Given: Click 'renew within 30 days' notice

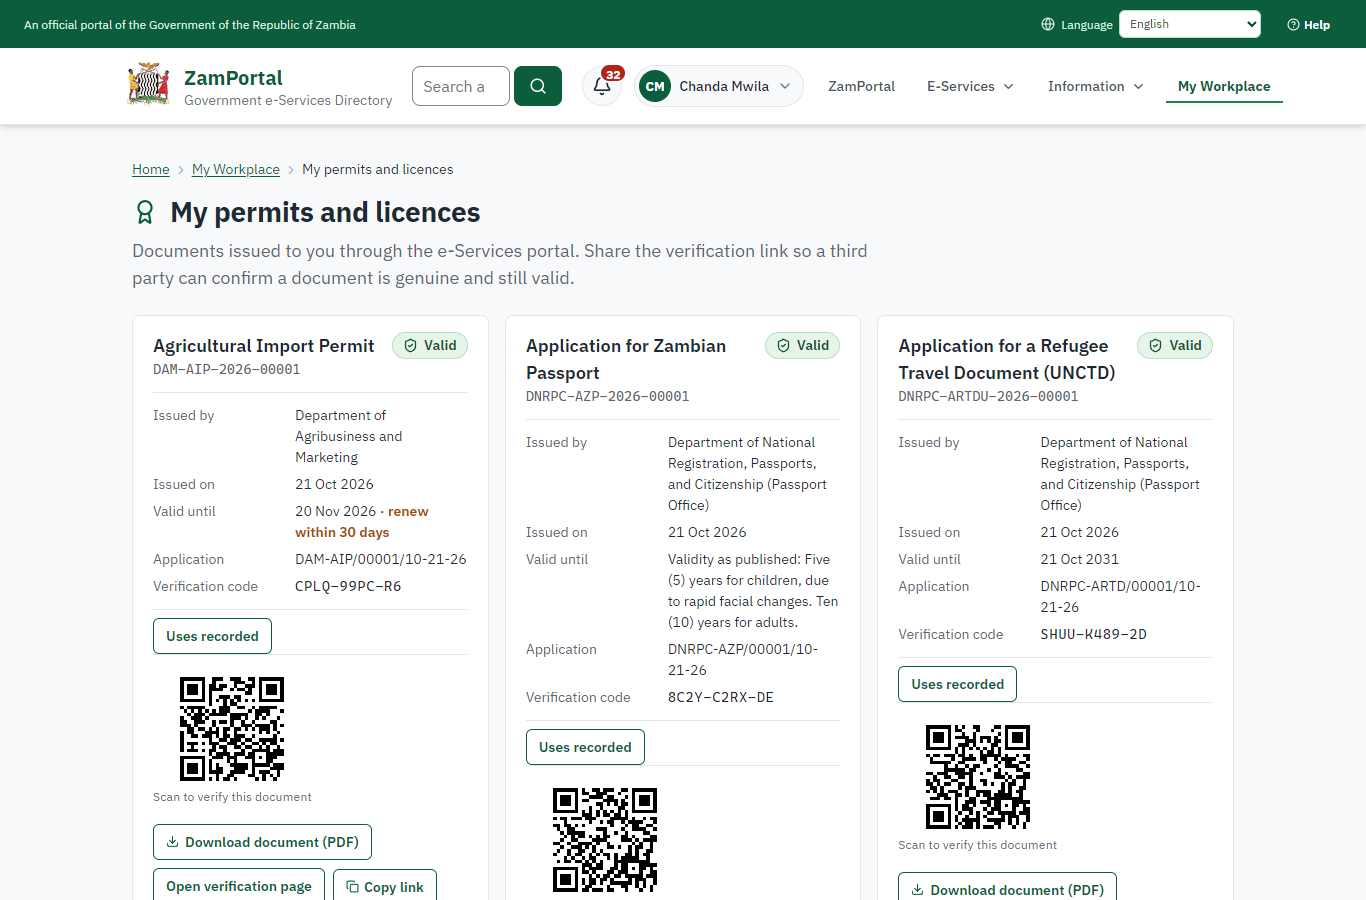Looking at the screenshot, I should click(362, 522).
